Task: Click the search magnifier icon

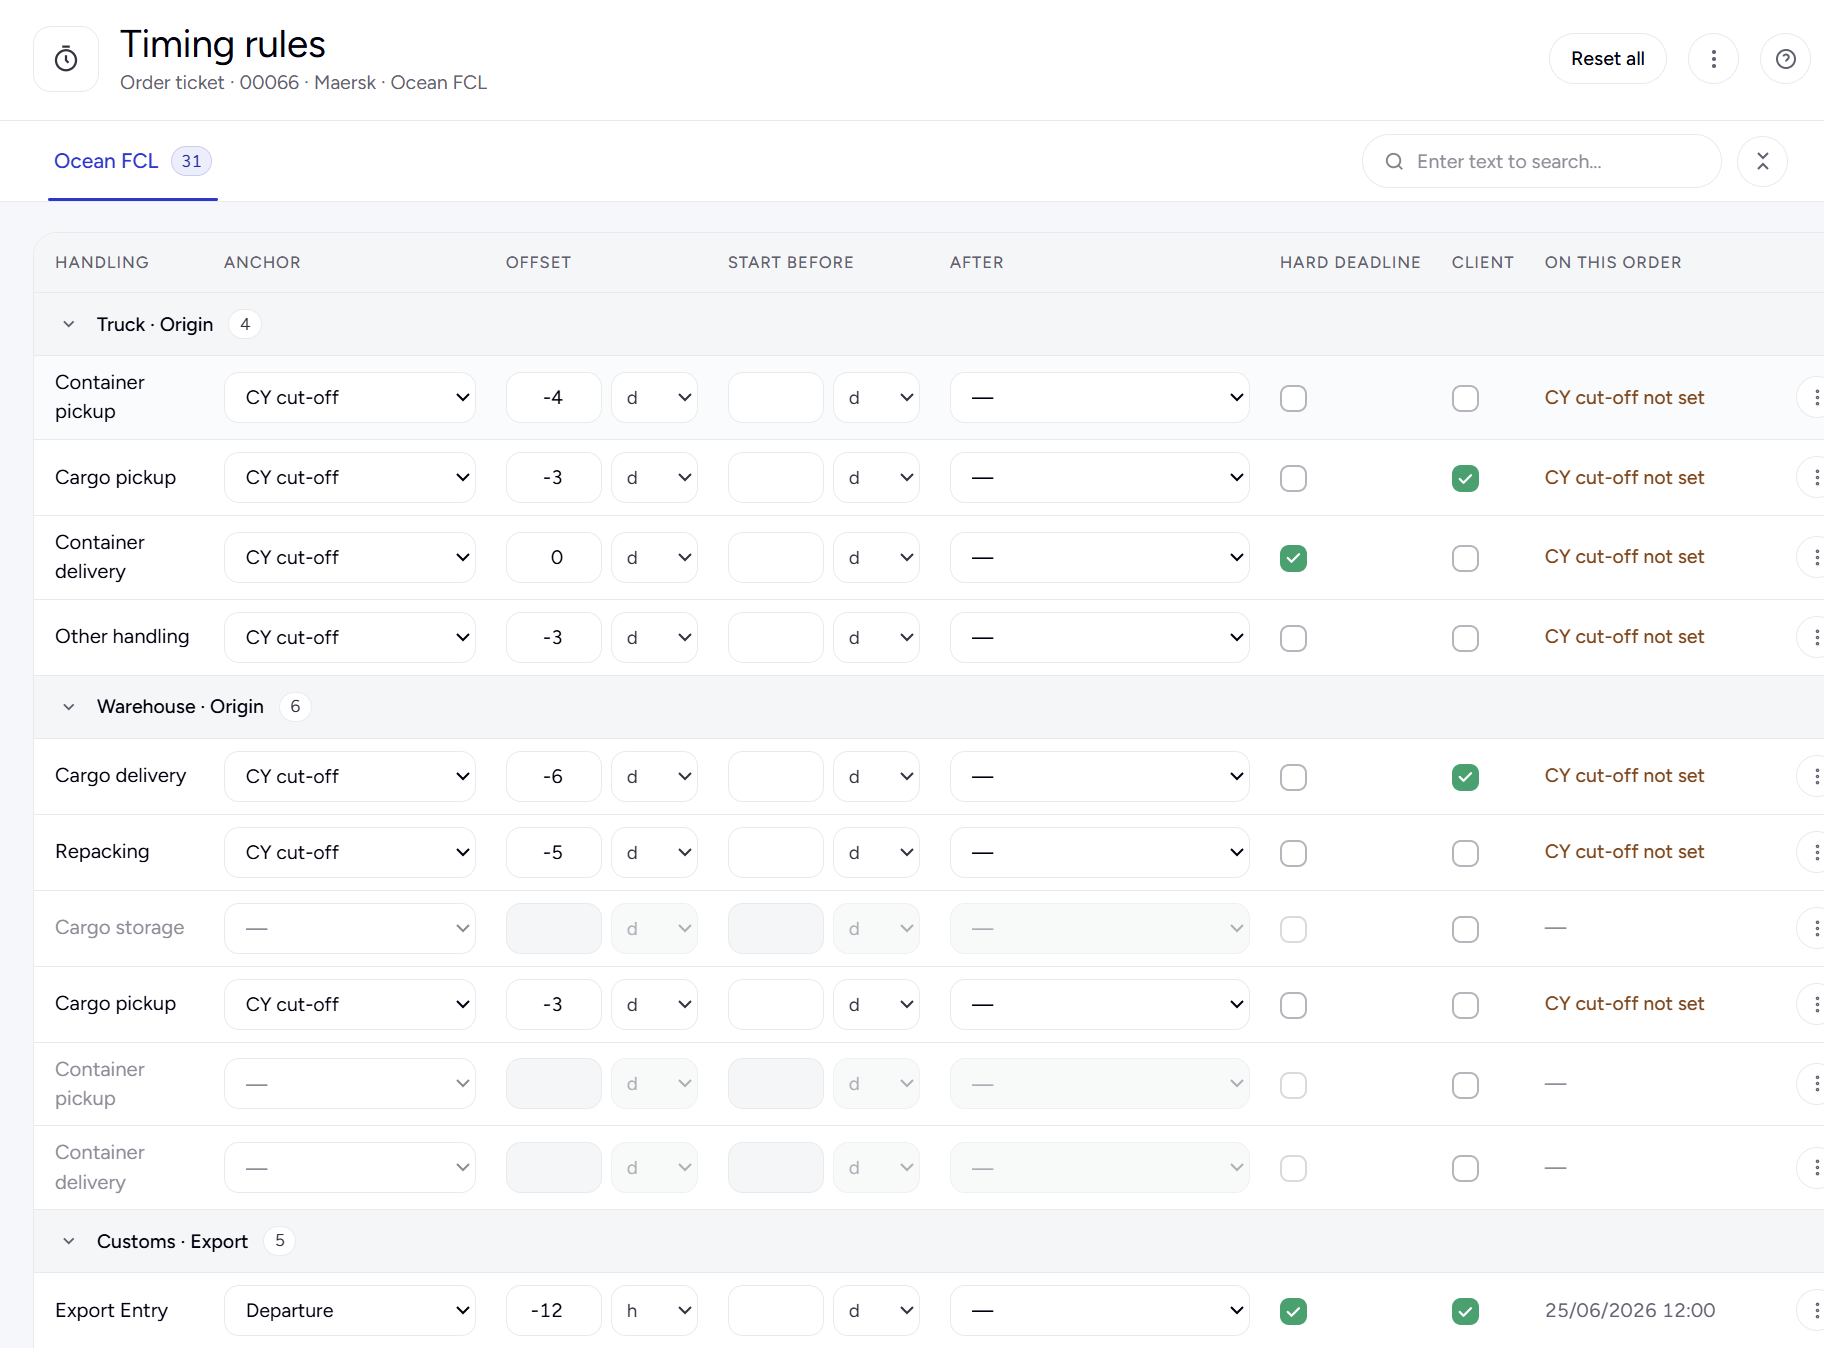Action: click(x=1393, y=161)
